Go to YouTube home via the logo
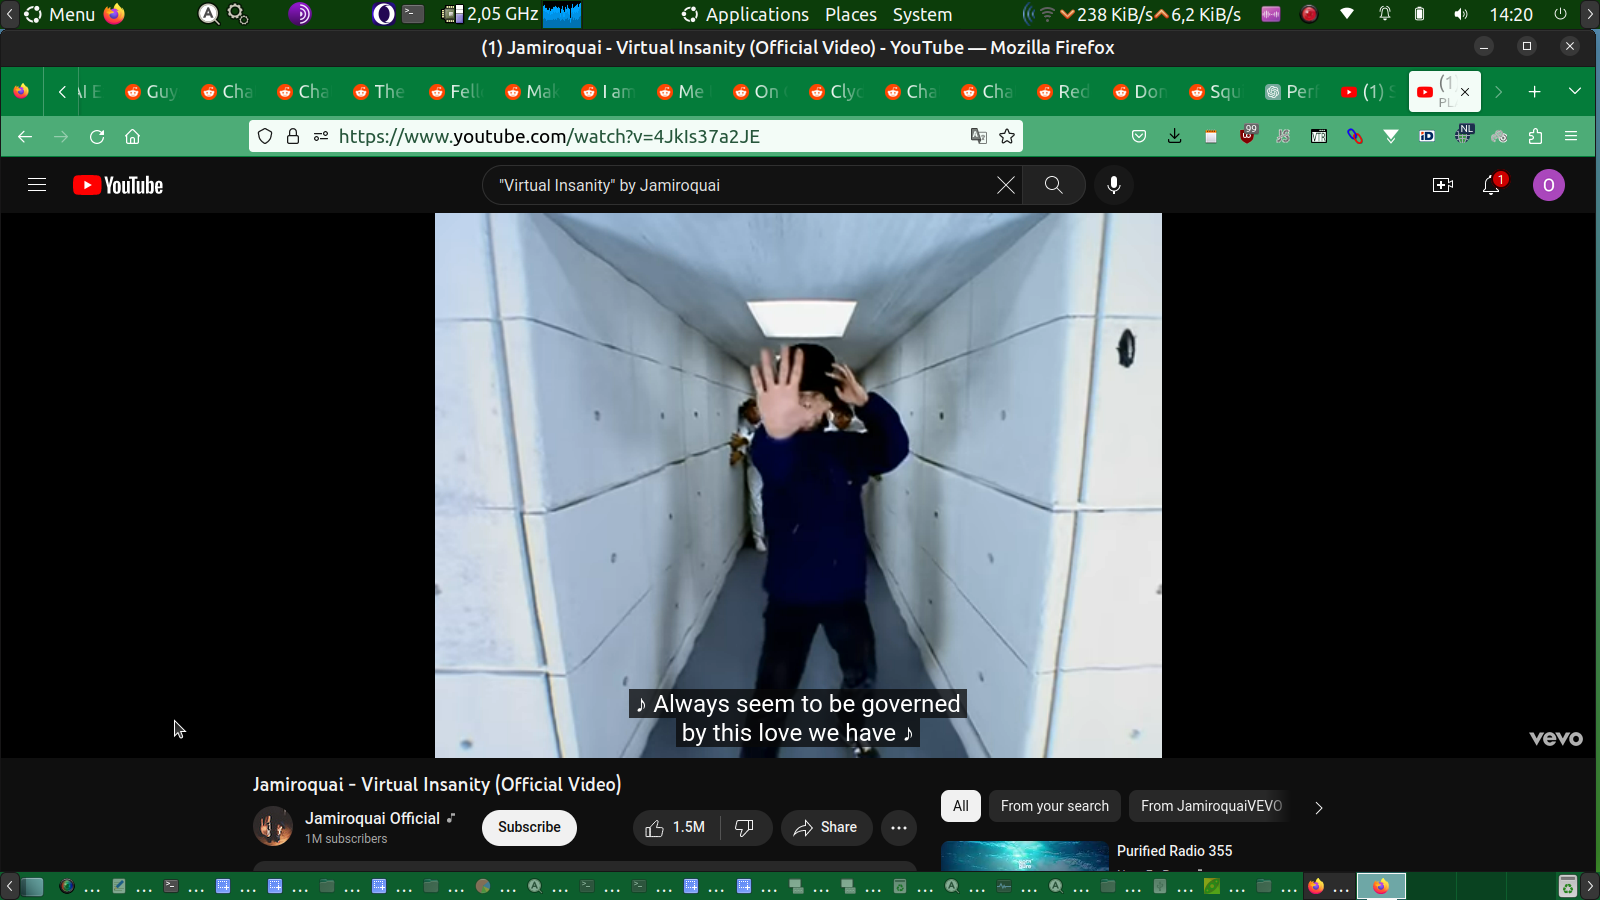The height and width of the screenshot is (900, 1600). (118, 185)
